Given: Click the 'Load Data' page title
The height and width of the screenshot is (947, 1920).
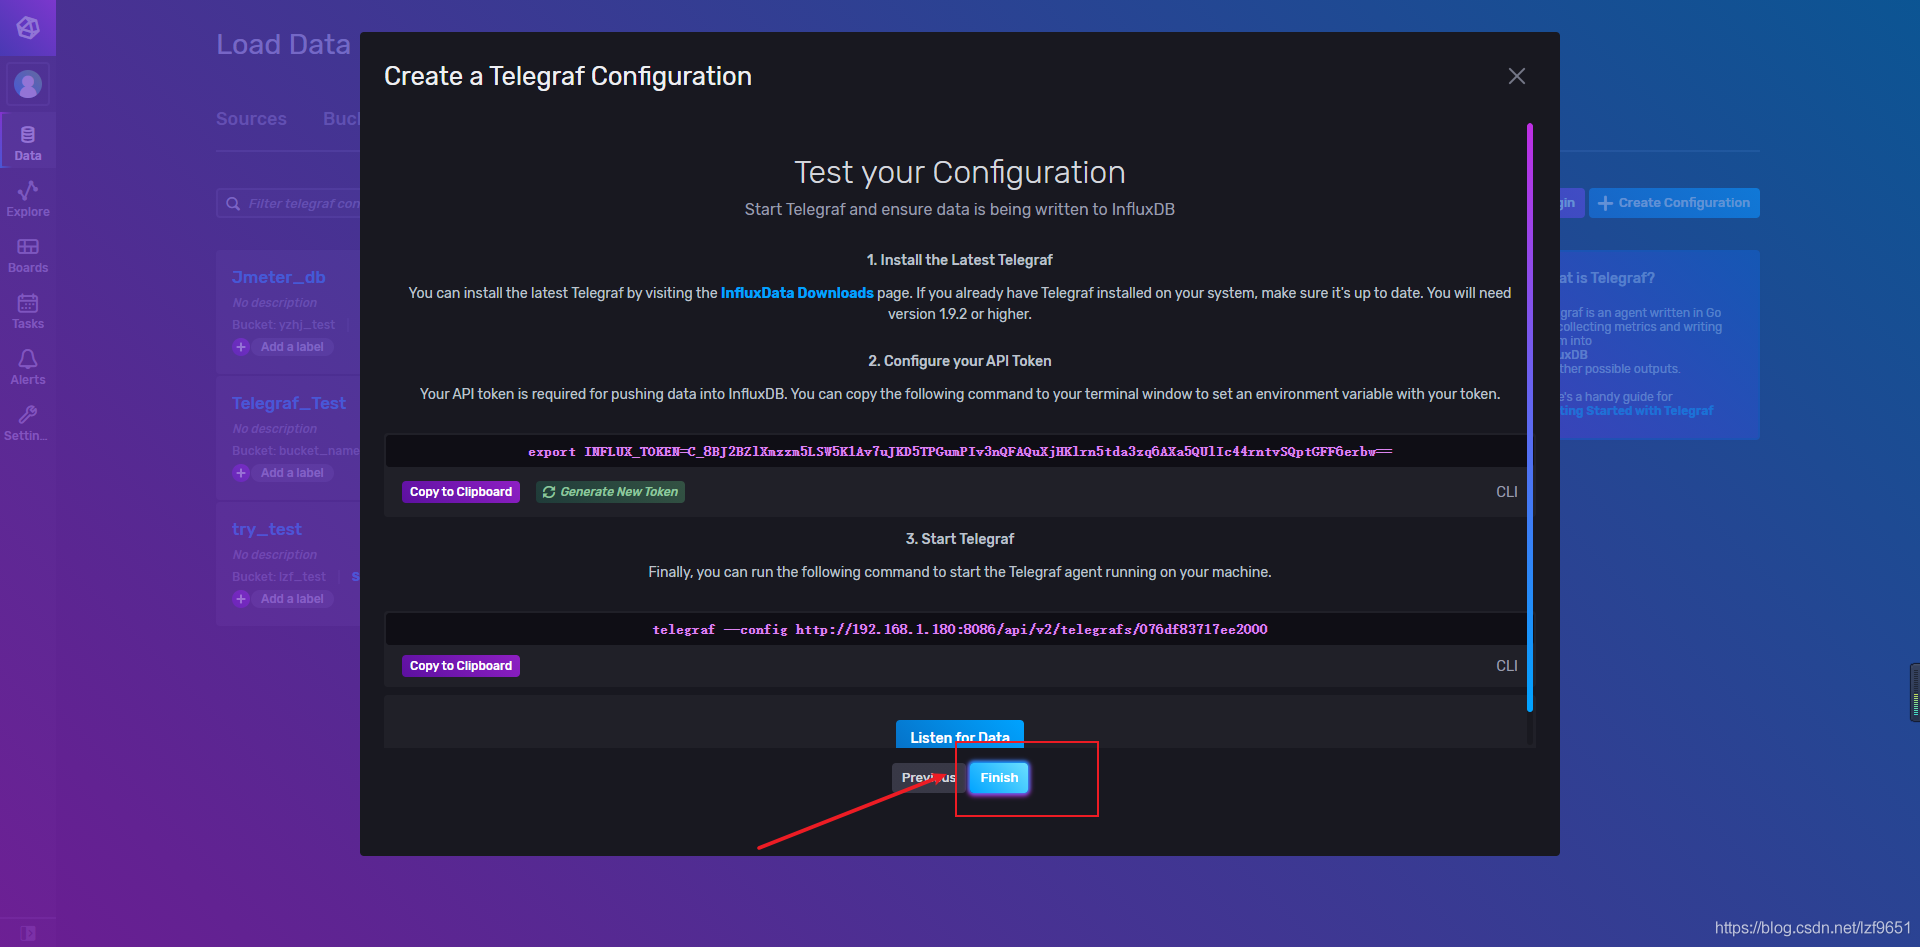Looking at the screenshot, I should coord(284,45).
